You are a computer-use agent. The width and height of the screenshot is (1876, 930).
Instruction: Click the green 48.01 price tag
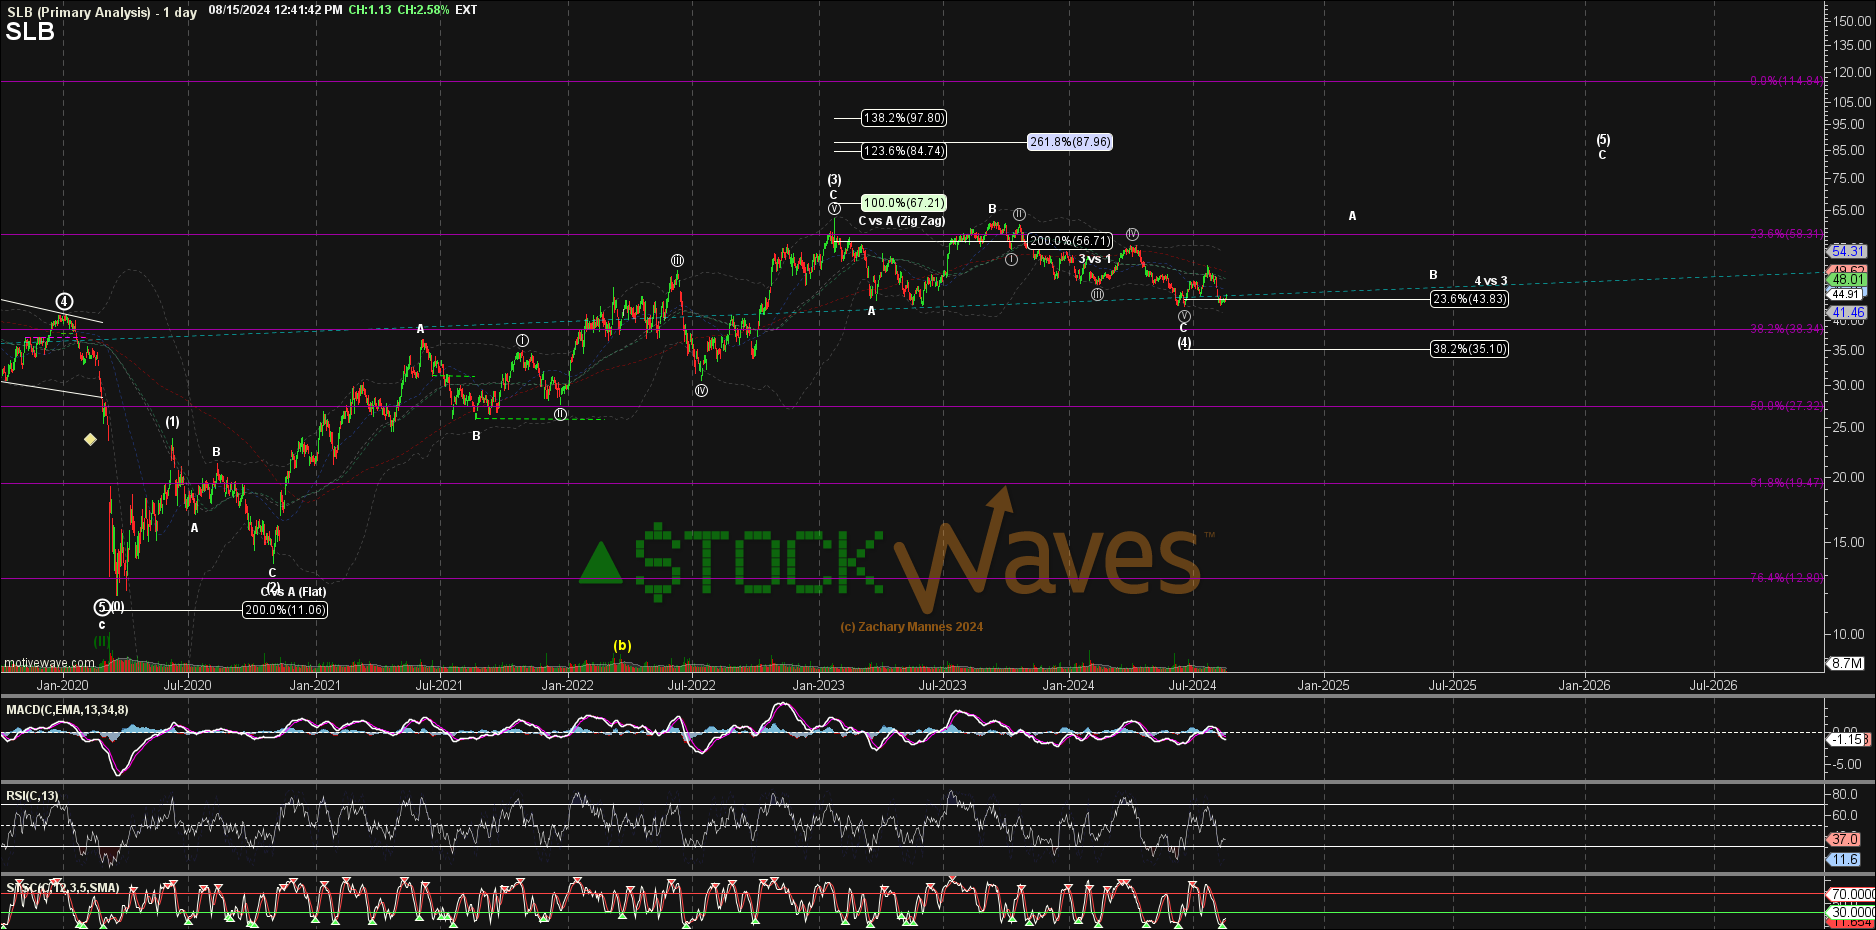tap(1847, 281)
